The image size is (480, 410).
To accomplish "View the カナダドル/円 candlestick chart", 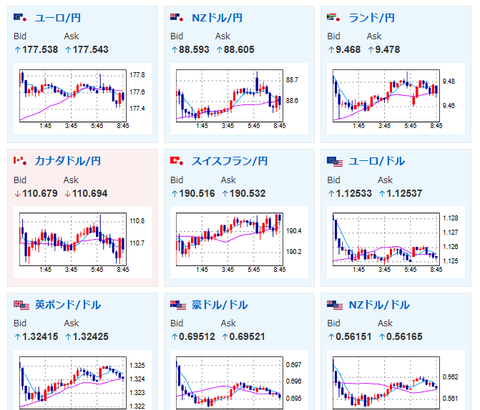I will coord(82,242).
